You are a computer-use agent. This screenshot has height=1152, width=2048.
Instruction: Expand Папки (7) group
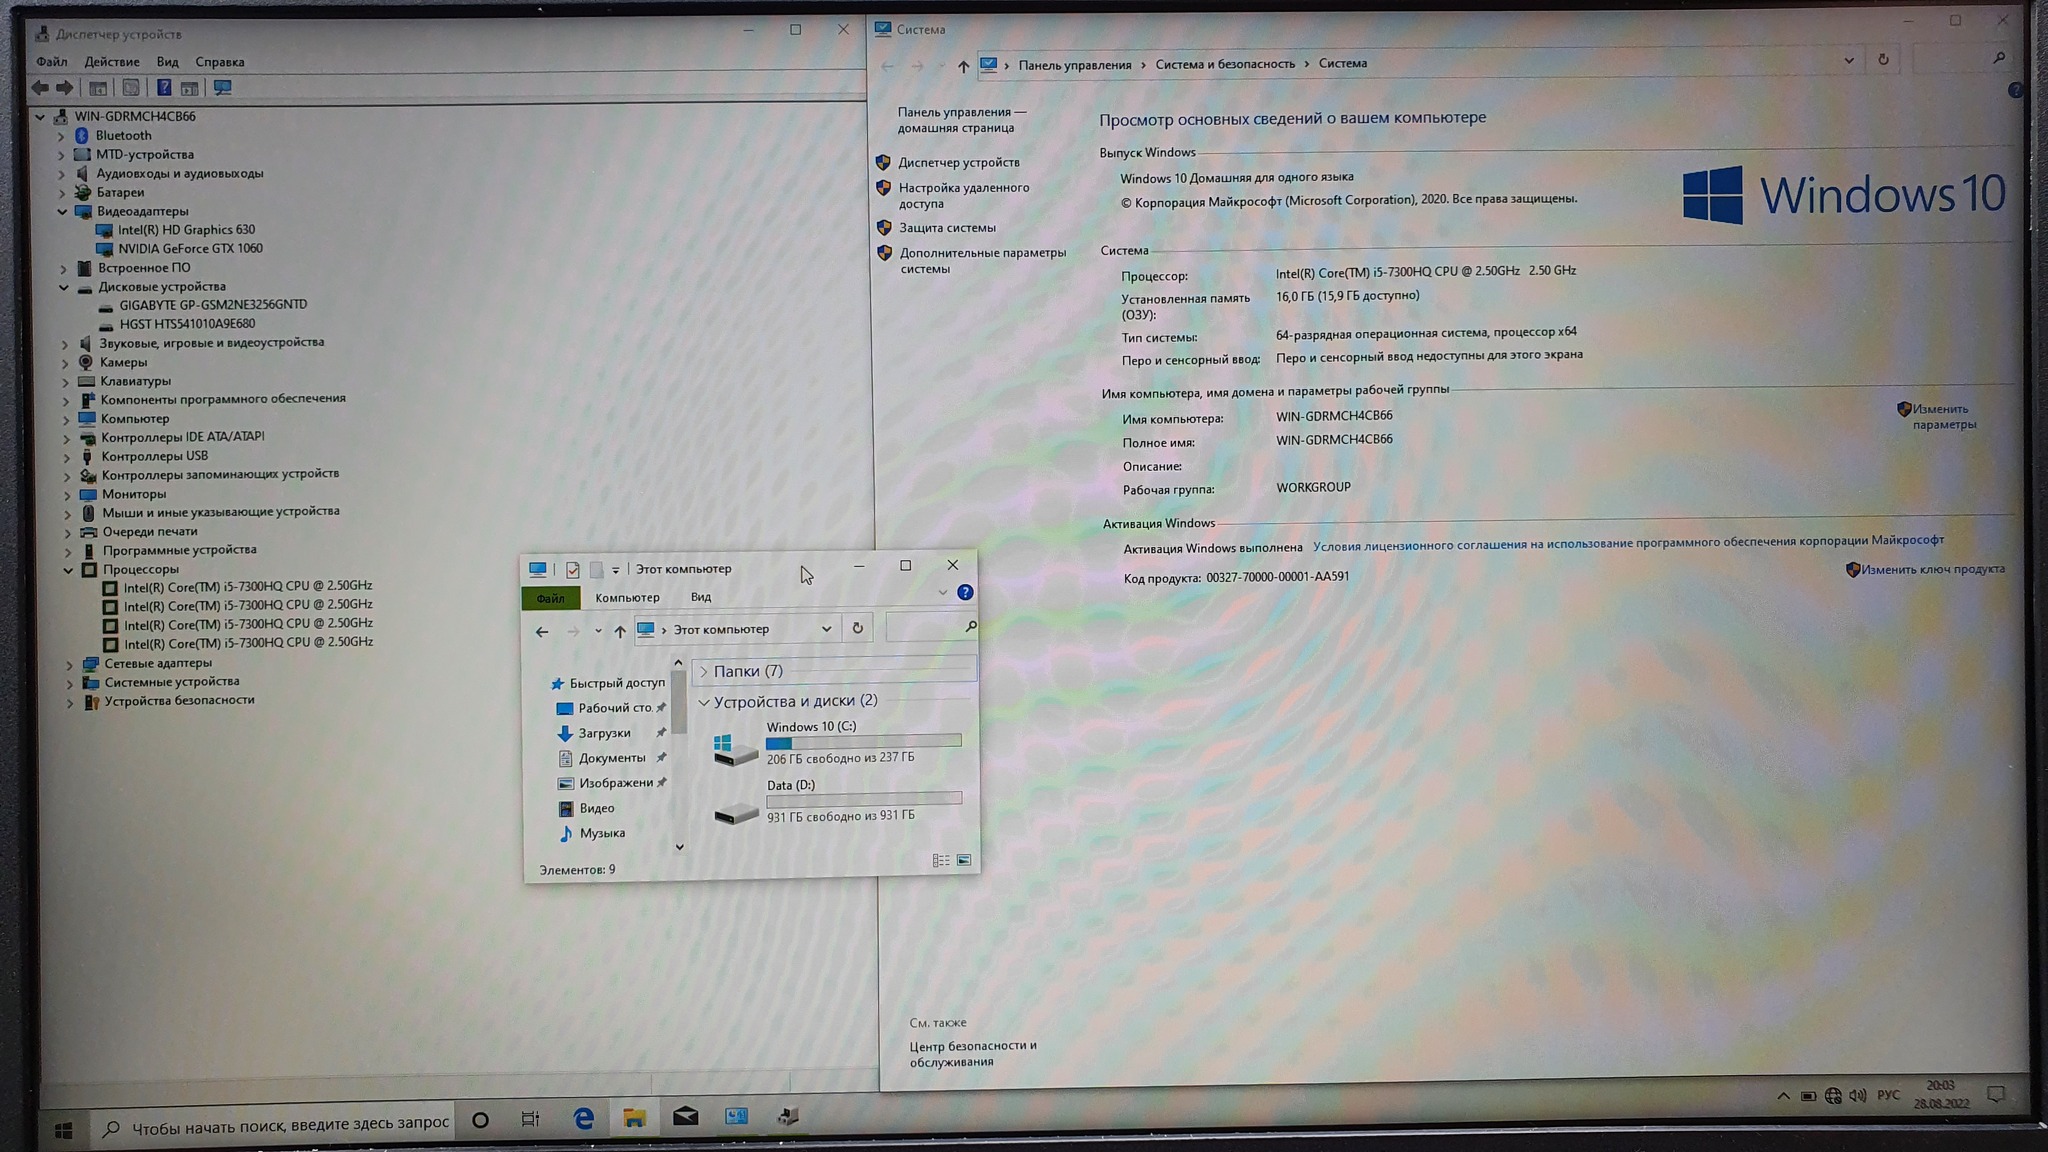point(703,672)
